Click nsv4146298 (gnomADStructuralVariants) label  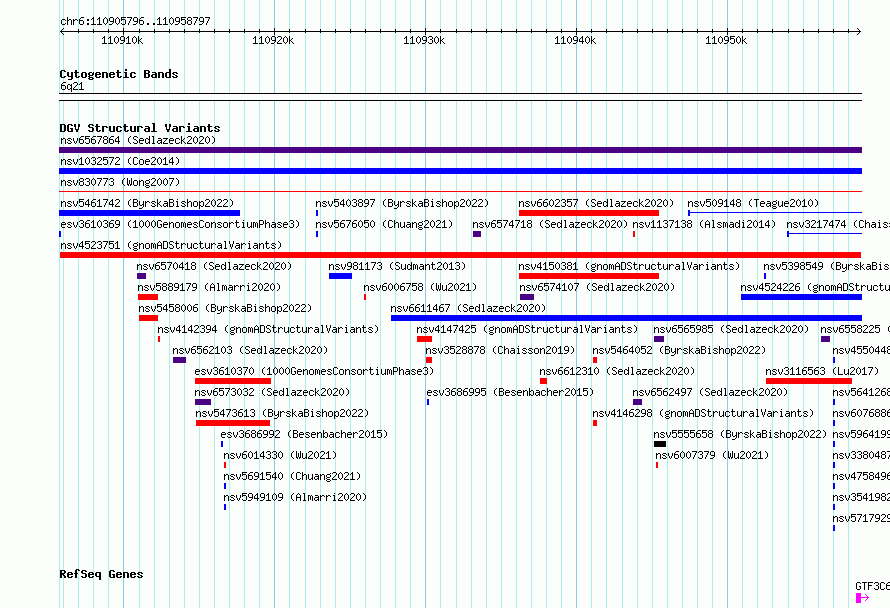703,413
